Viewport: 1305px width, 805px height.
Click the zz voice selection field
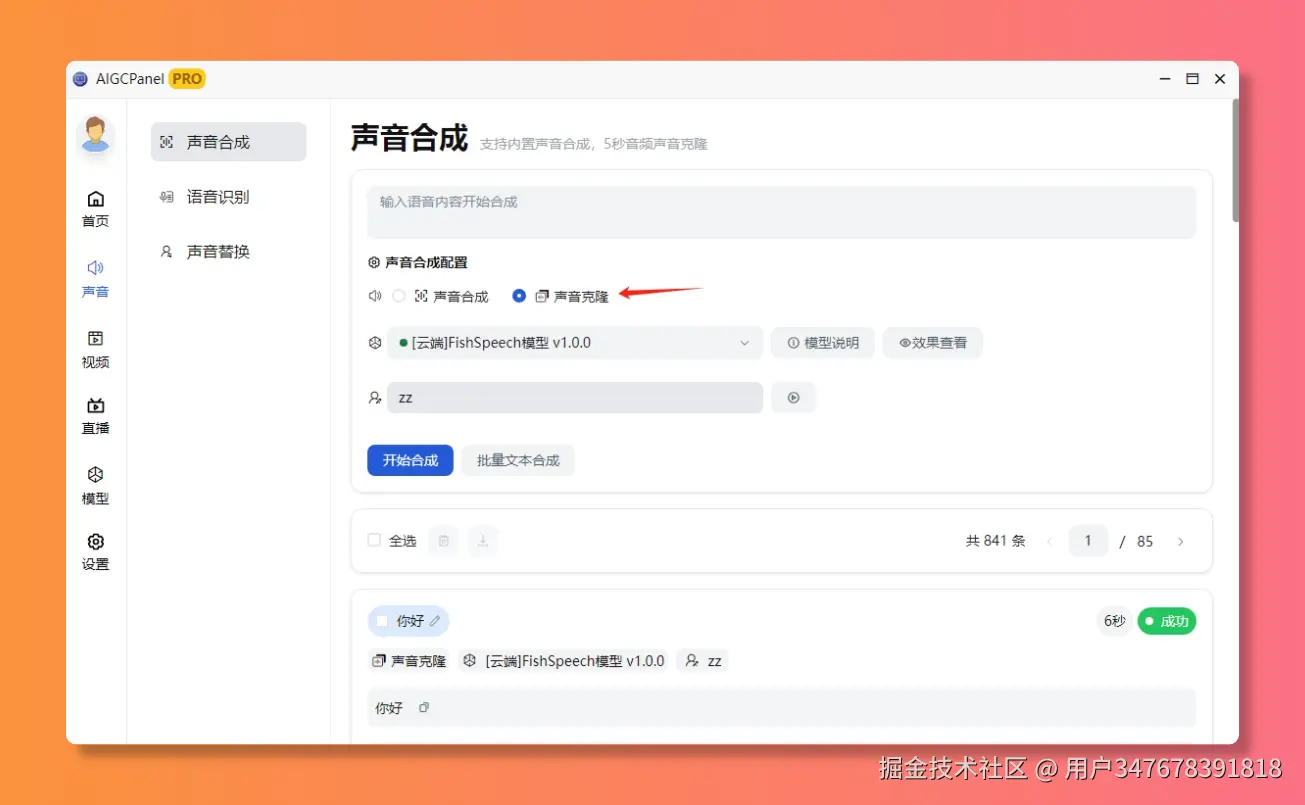pyautogui.click(x=575, y=397)
